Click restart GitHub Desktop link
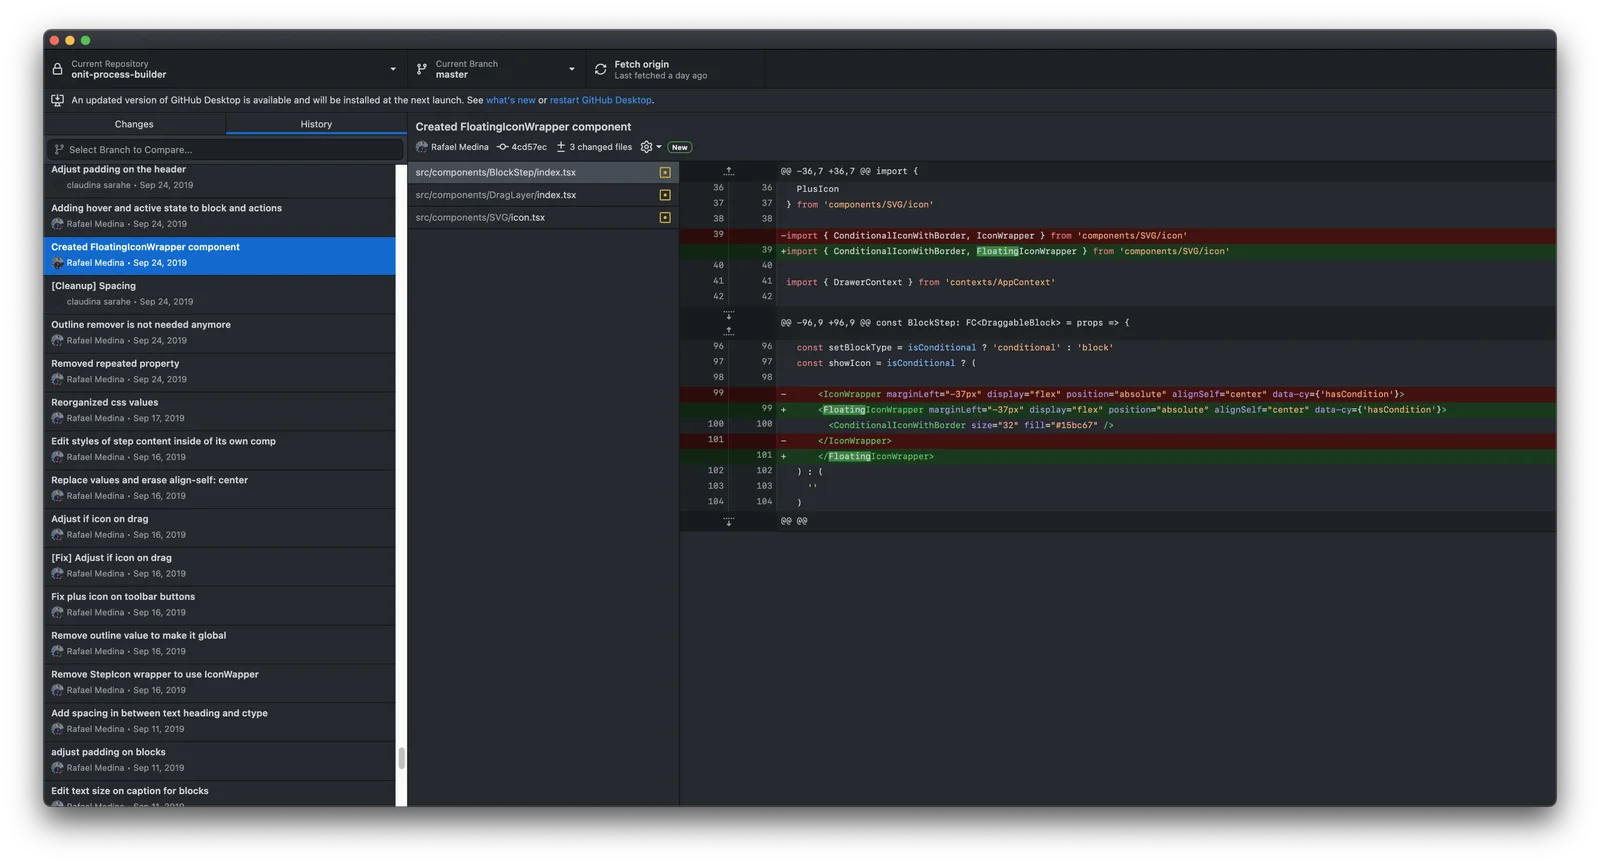Viewport: 1600px width, 864px height. point(600,100)
